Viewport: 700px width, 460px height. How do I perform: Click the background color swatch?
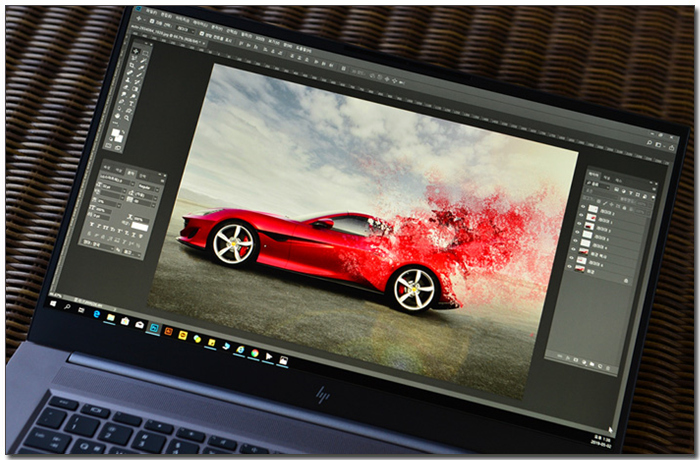[x=119, y=139]
